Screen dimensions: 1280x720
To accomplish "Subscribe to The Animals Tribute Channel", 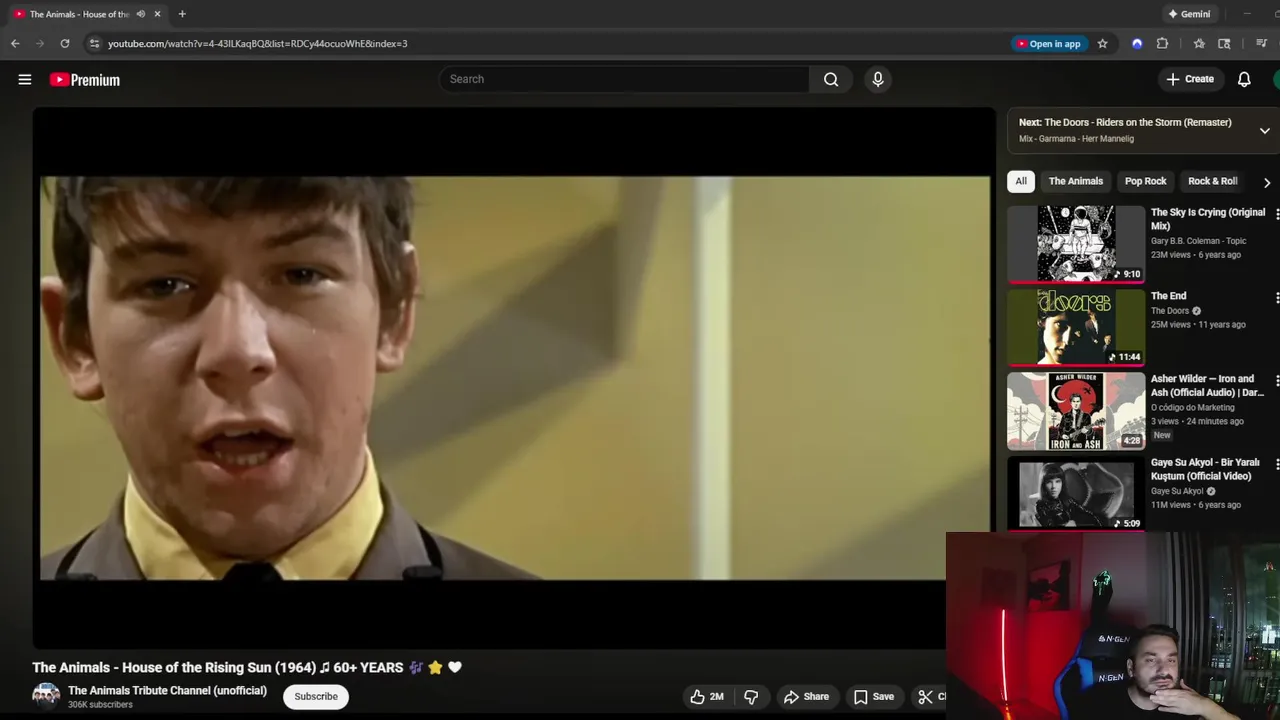I will tap(316, 697).
